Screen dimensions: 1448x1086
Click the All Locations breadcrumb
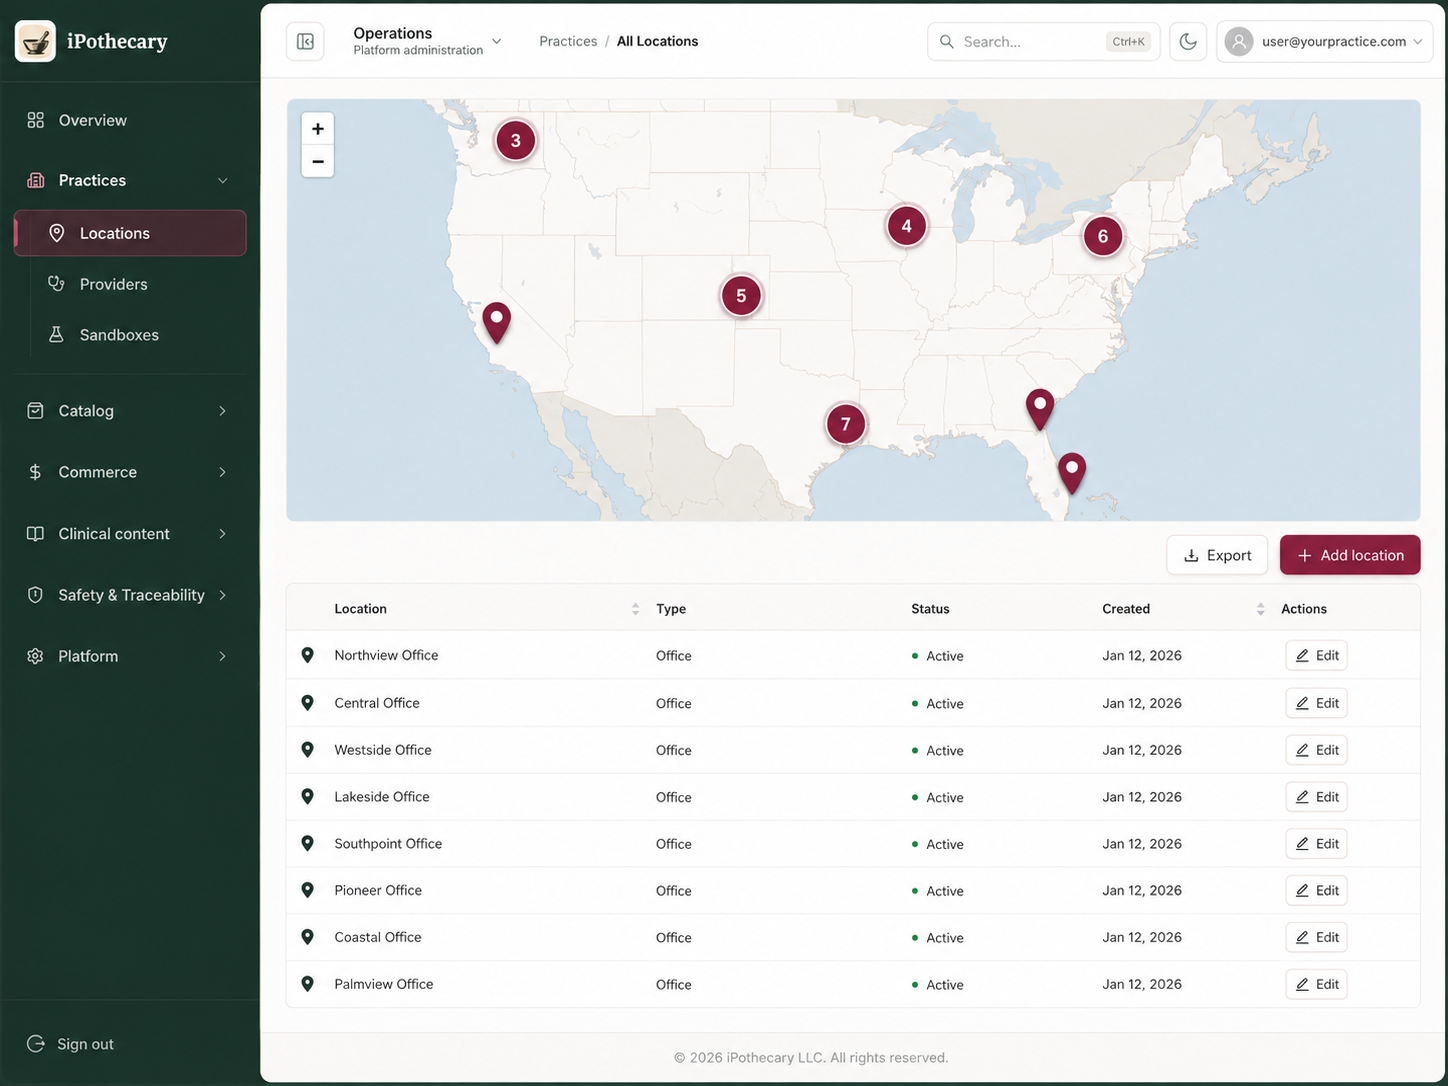pos(657,41)
